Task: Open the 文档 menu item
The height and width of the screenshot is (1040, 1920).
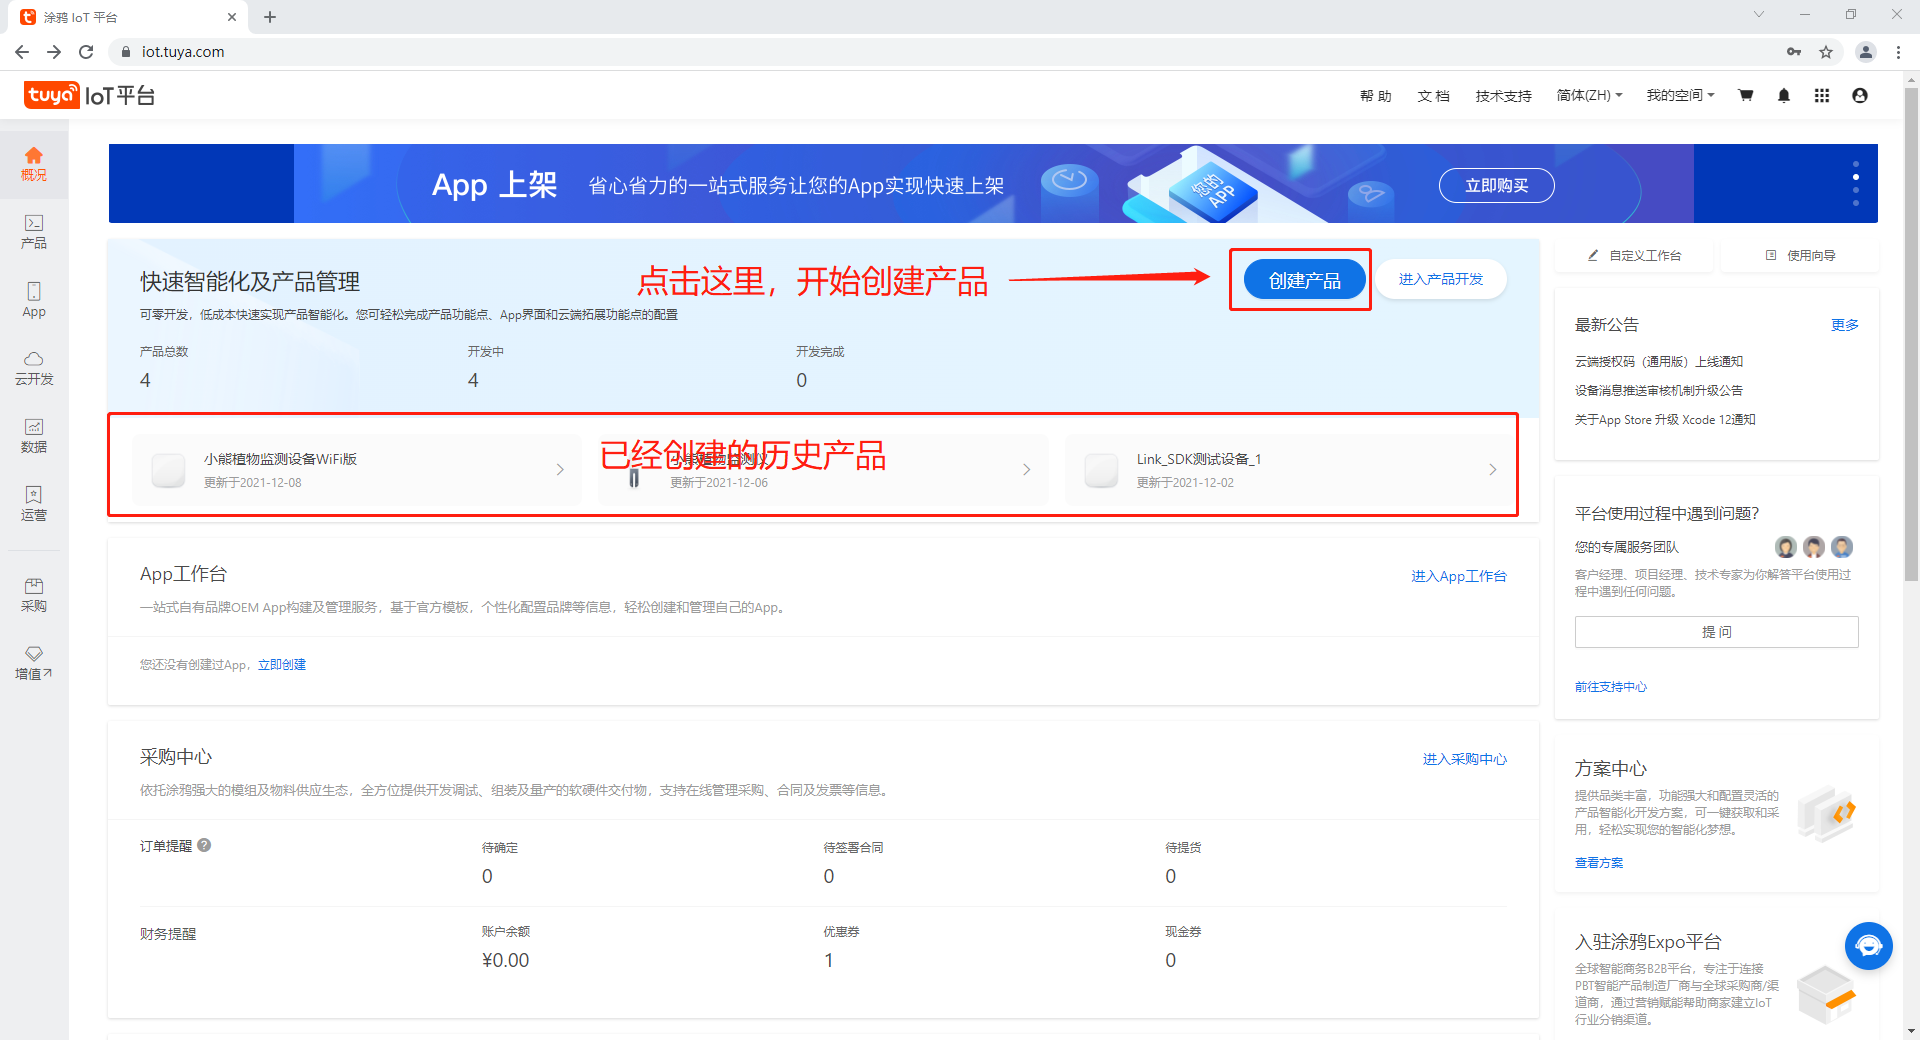Action: 1433,96
